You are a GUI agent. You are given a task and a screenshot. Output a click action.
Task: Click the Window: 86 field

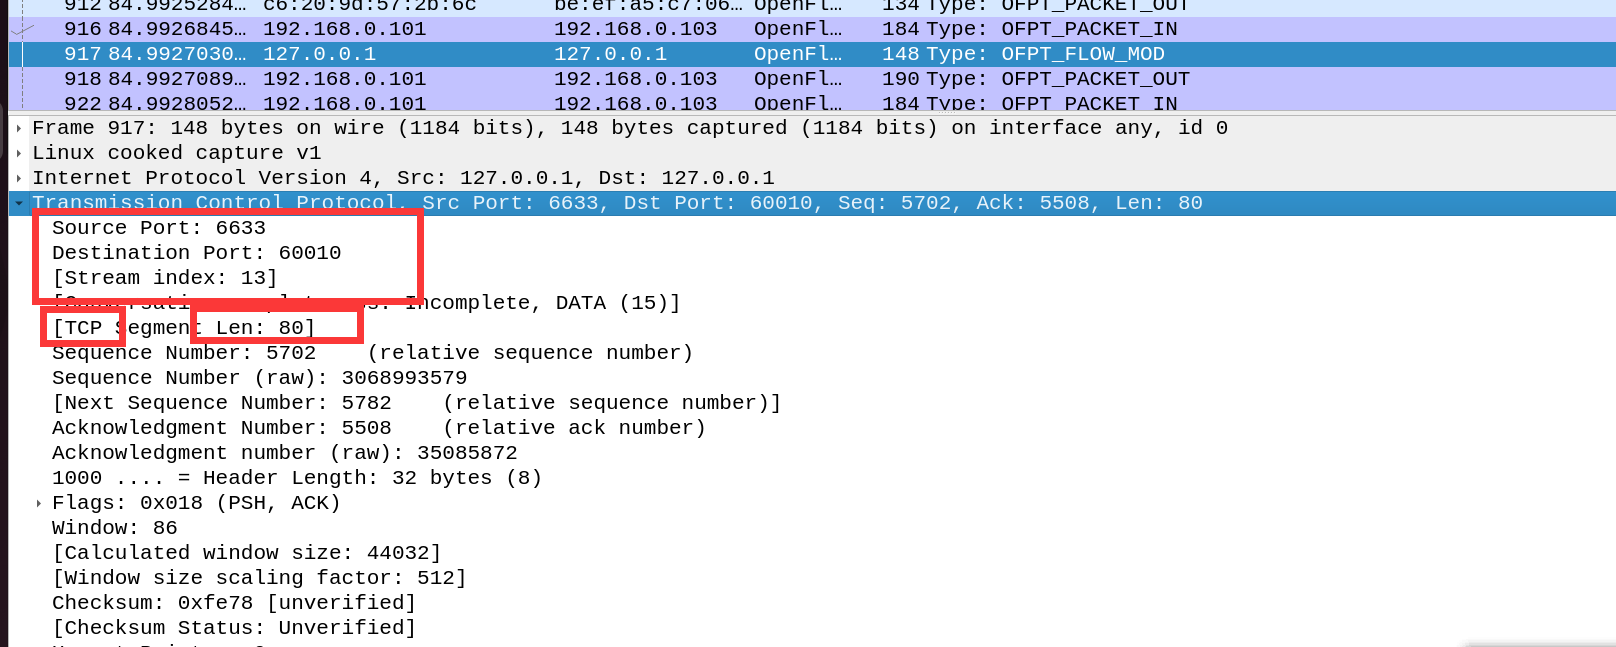[115, 528]
